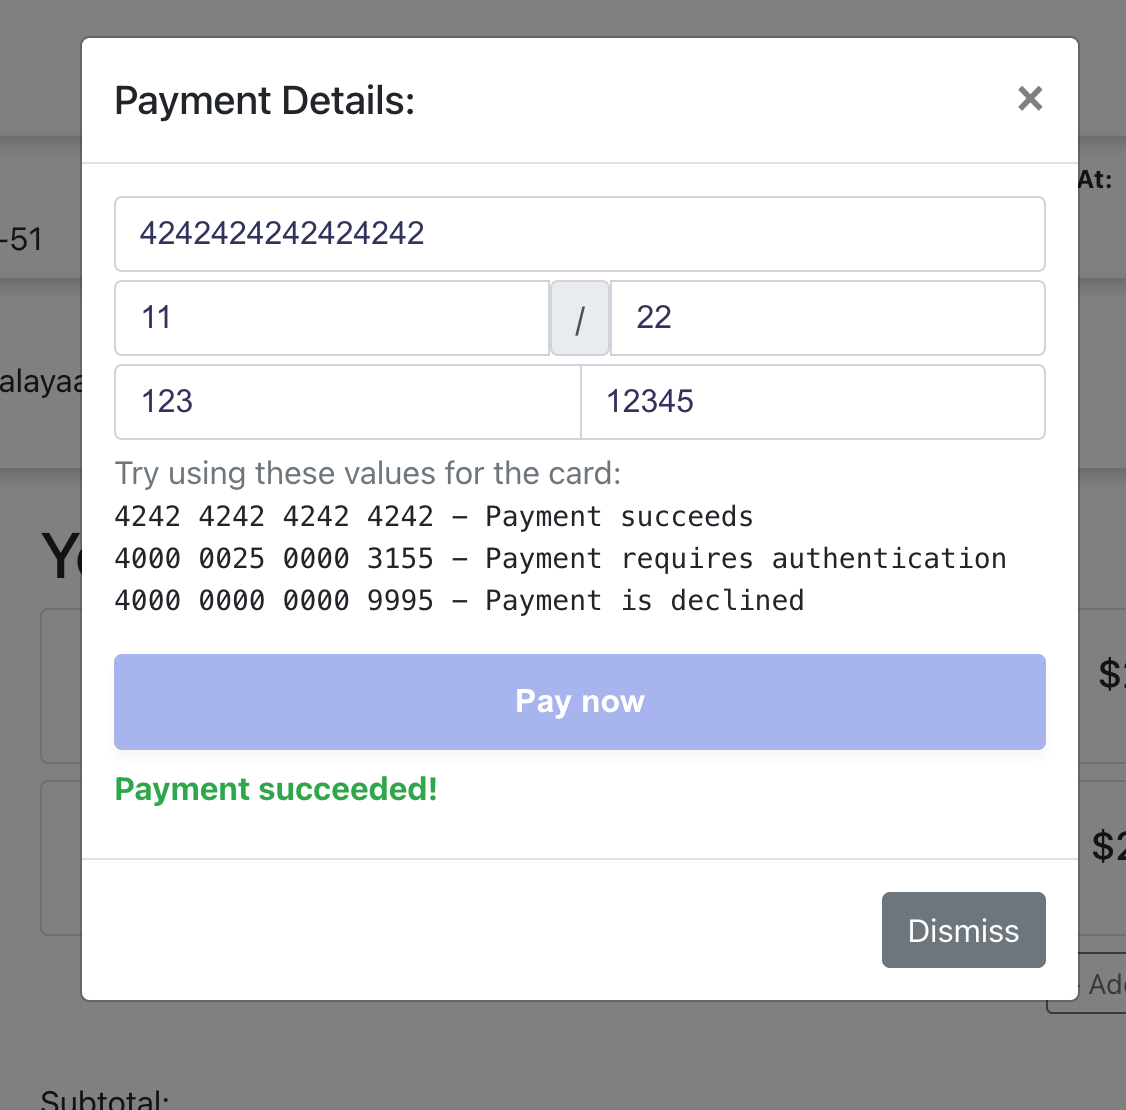Click the Try using these values text
This screenshot has height=1110, width=1126.
(368, 473)
